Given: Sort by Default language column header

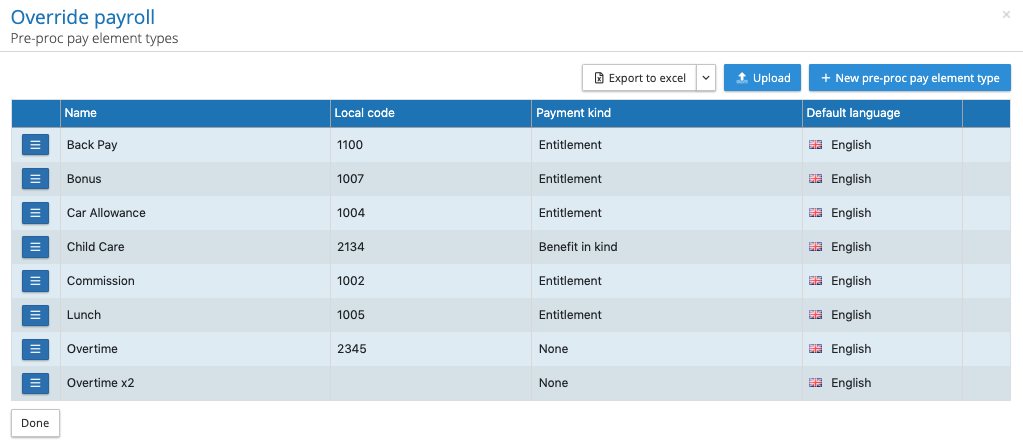Looking at the screenshot, I should [x=853, y=113].
